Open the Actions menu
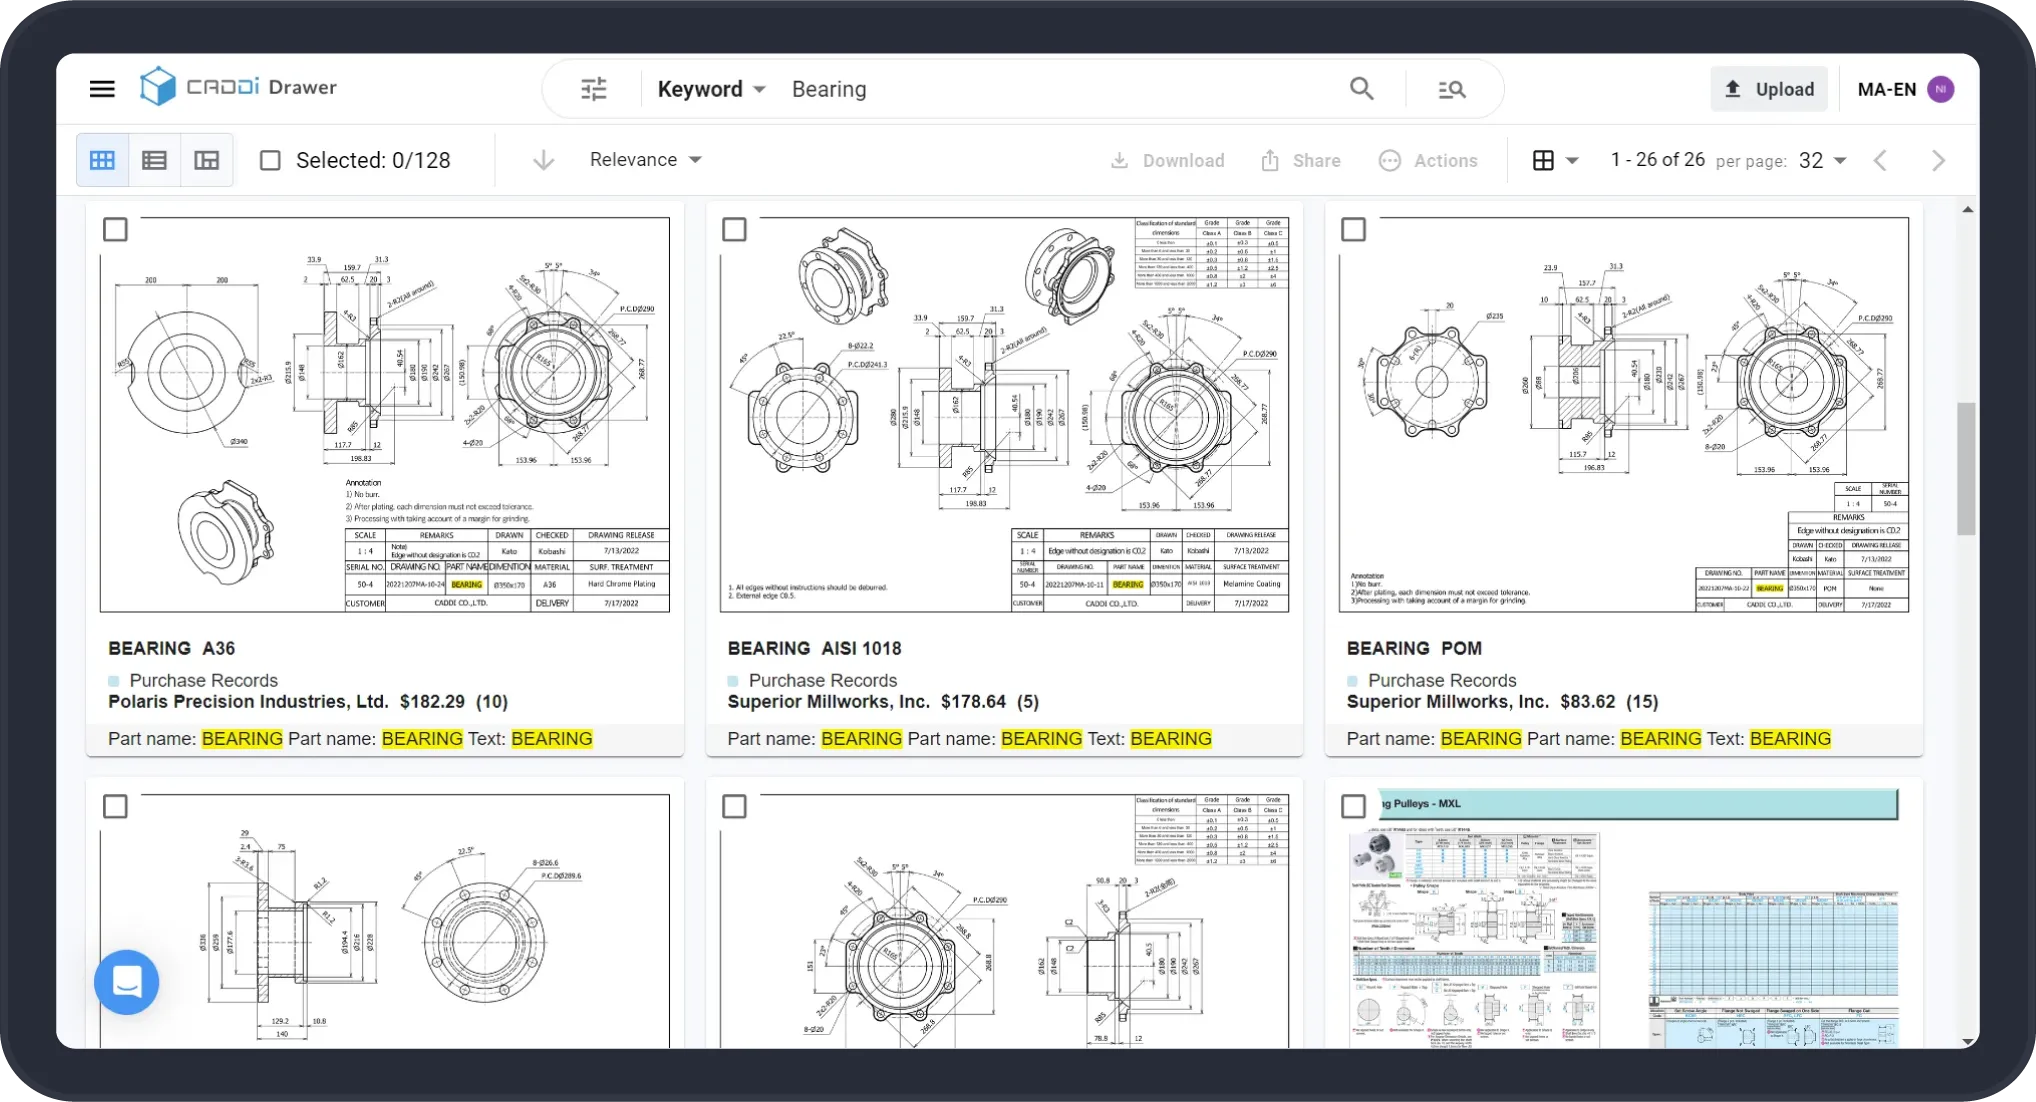2036x1102 pixels. [x=1428, y=160]
